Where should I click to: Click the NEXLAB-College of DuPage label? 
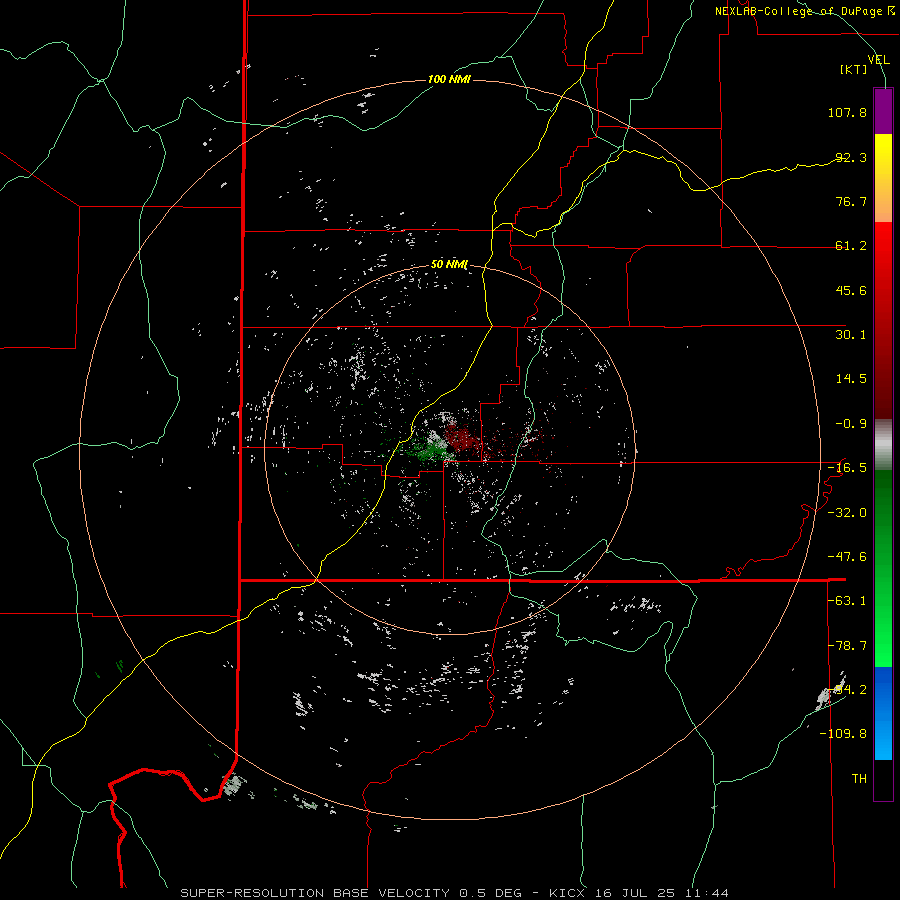(804, 11)
